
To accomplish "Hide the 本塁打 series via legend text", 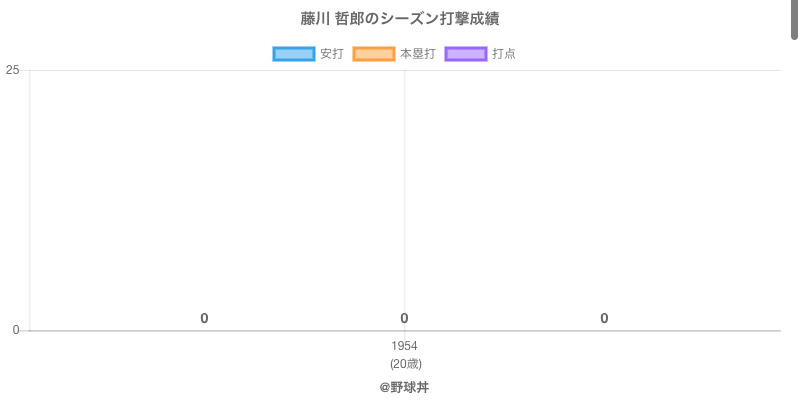I will 417,54.
